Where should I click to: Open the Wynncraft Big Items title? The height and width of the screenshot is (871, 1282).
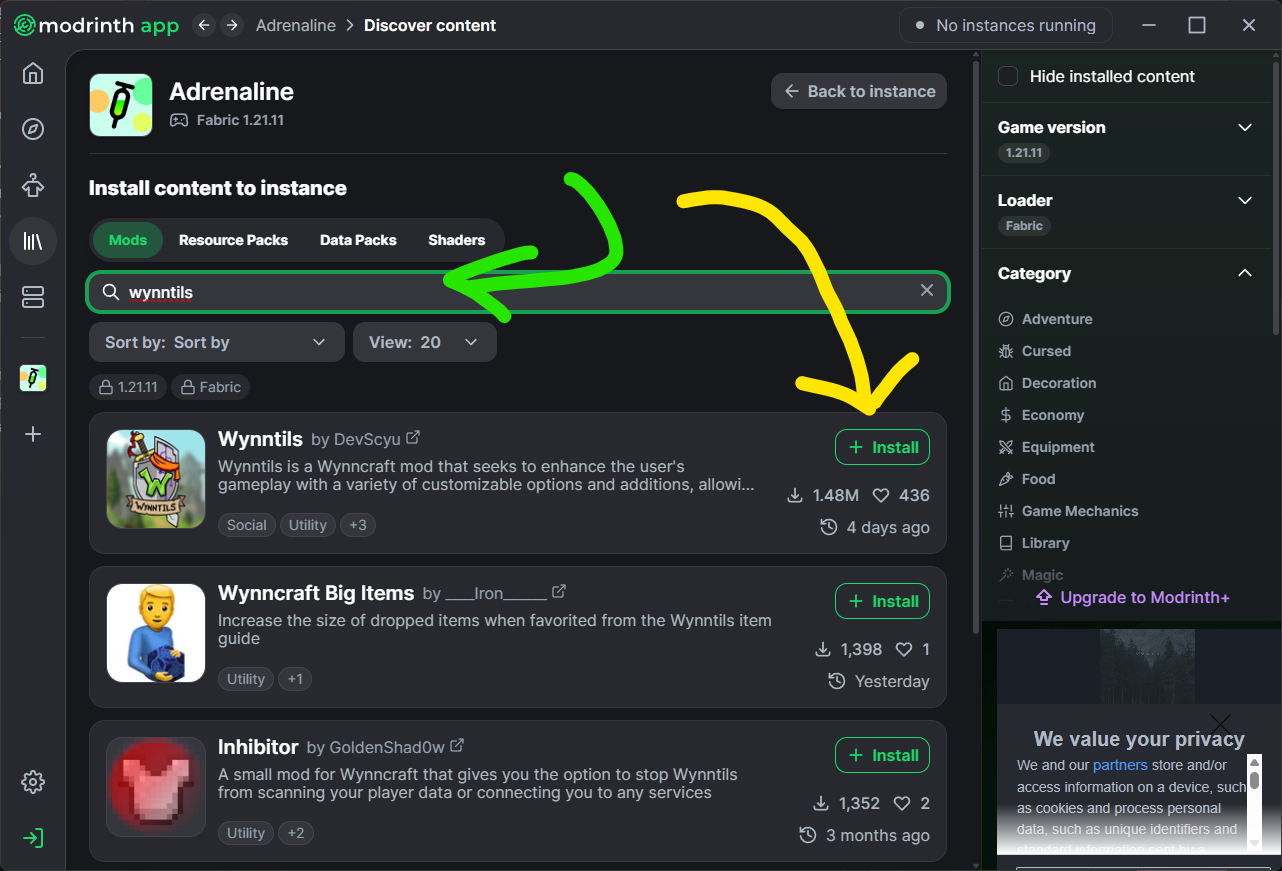tap(316, 593)
